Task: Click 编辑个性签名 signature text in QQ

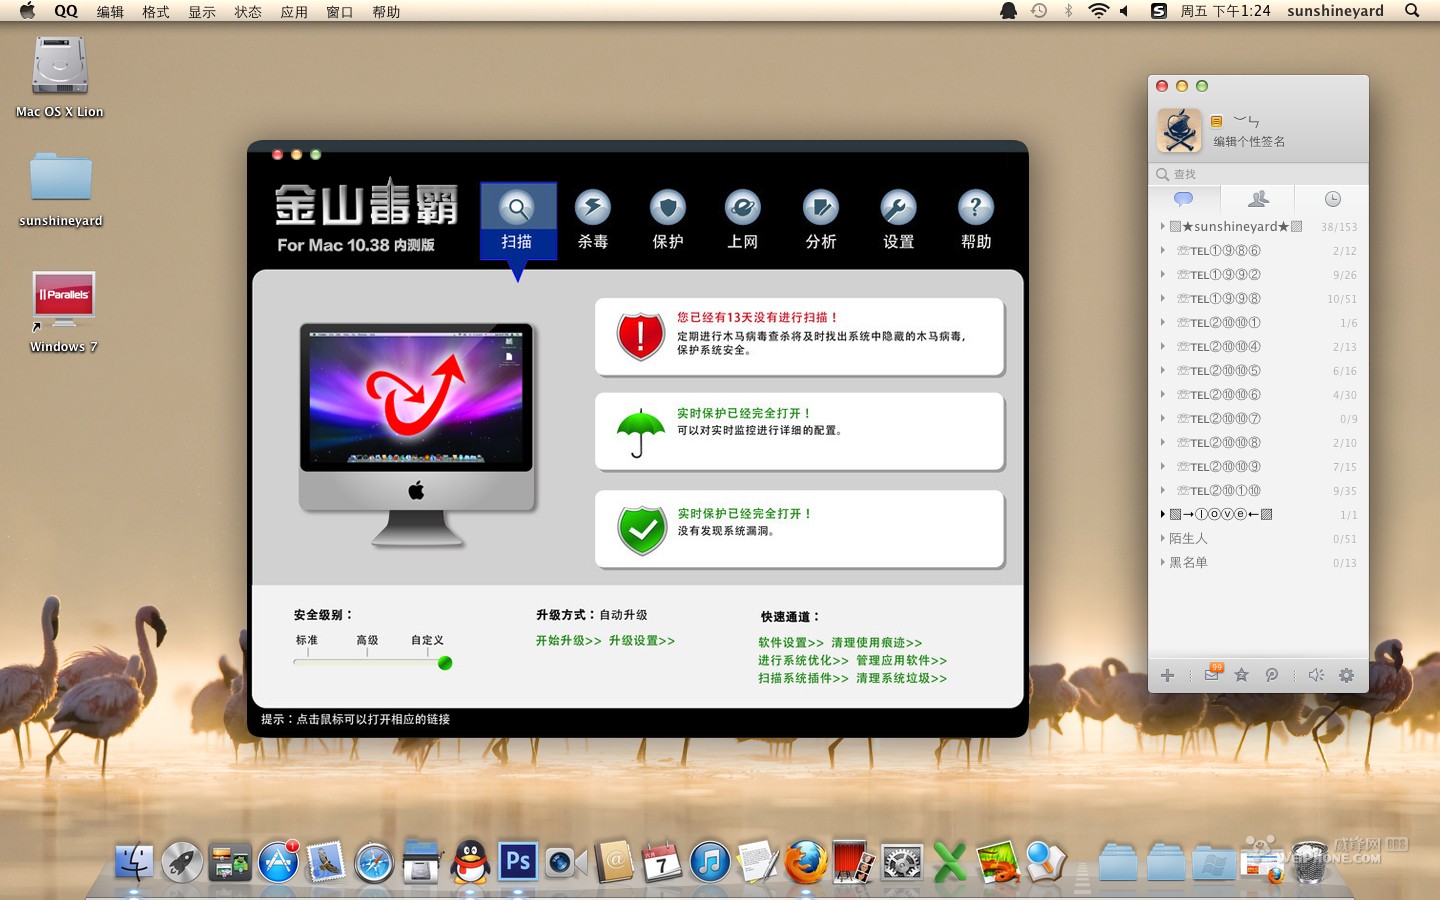Action: pyautogui.click(x=1249, y=142)
